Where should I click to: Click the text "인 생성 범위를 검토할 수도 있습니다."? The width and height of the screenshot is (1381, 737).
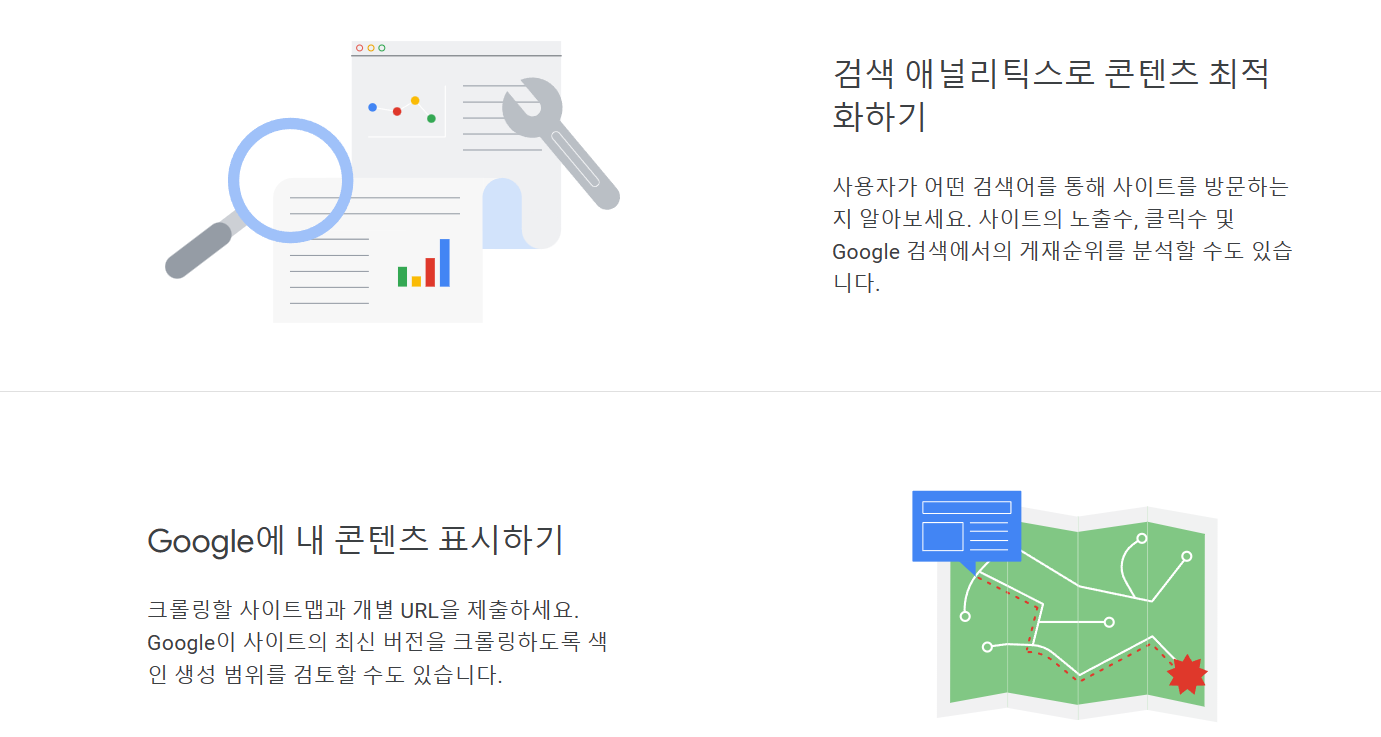point(325,675)
